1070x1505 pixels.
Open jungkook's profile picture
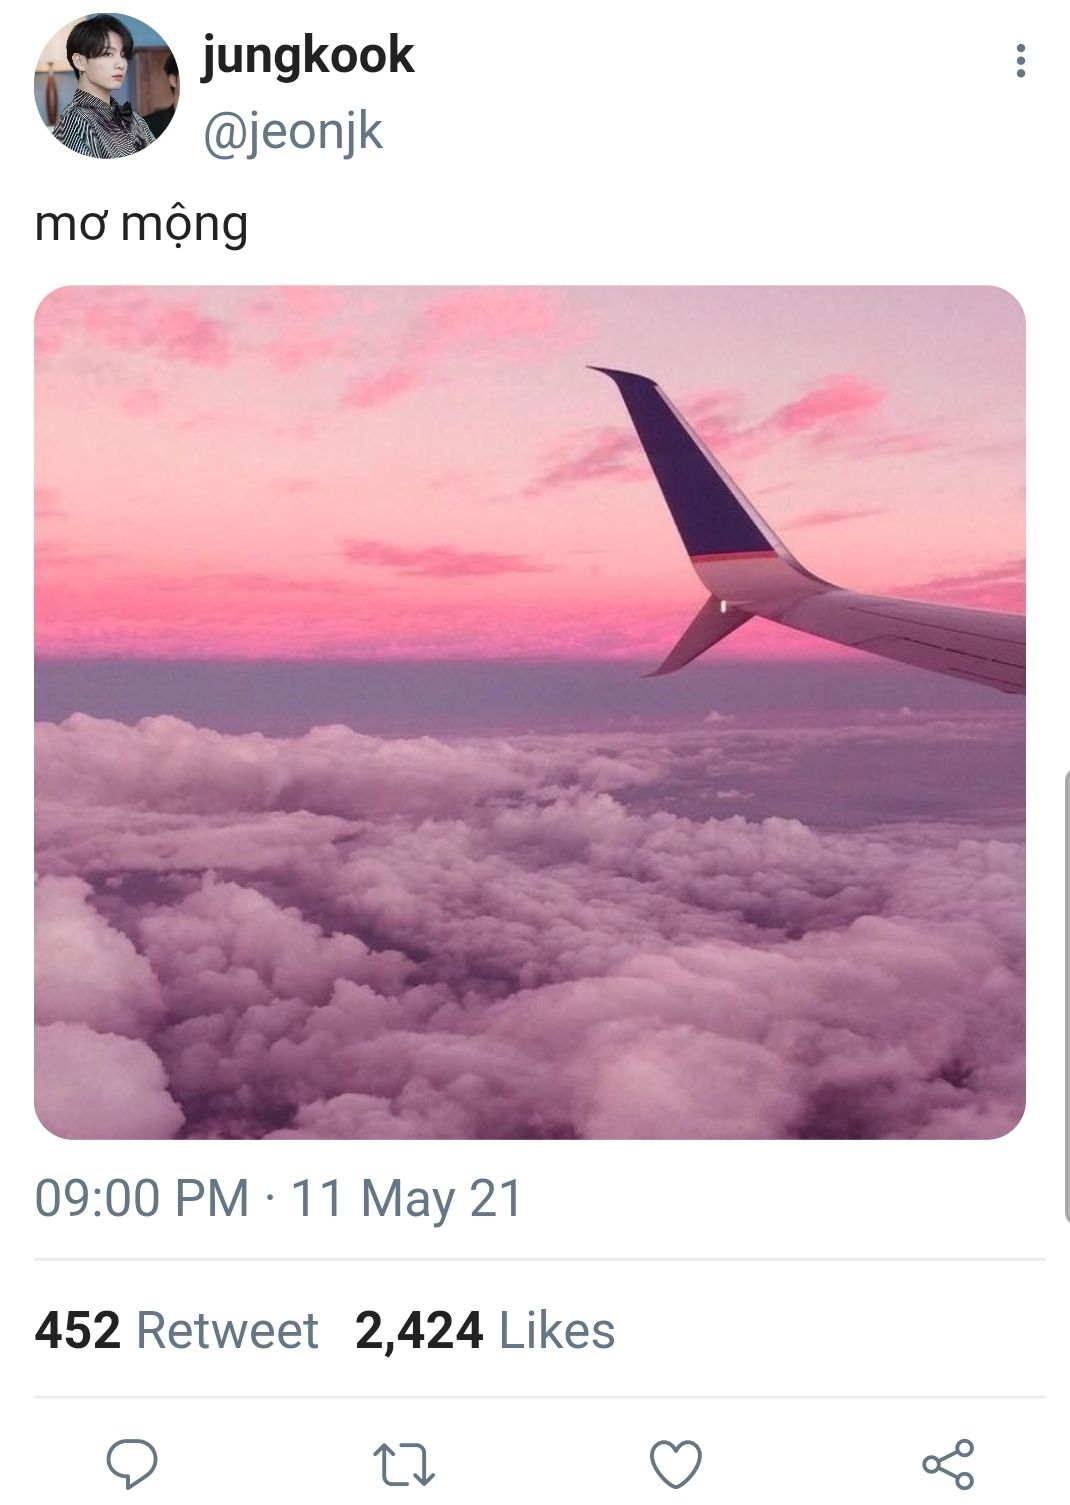pos(106,86)
